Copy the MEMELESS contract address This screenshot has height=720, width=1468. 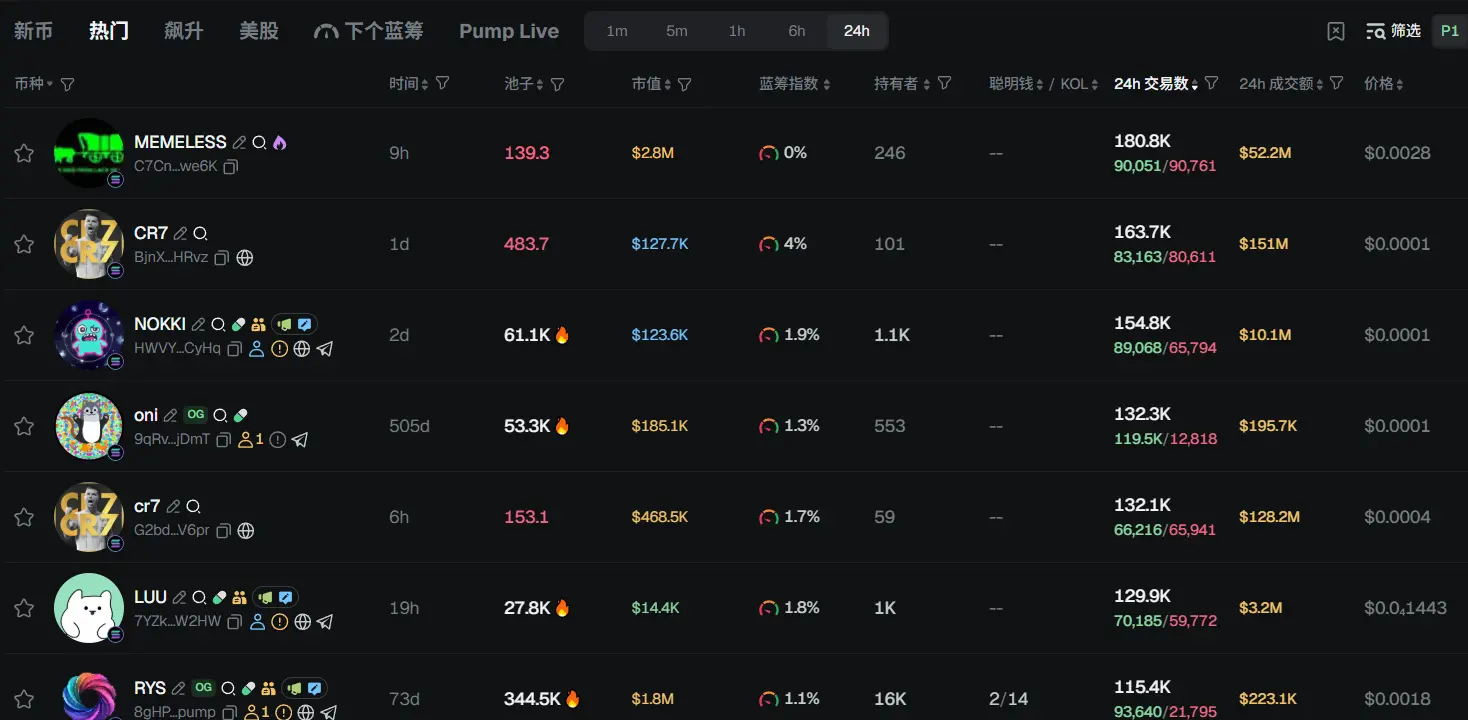click(x=231, y=167)
